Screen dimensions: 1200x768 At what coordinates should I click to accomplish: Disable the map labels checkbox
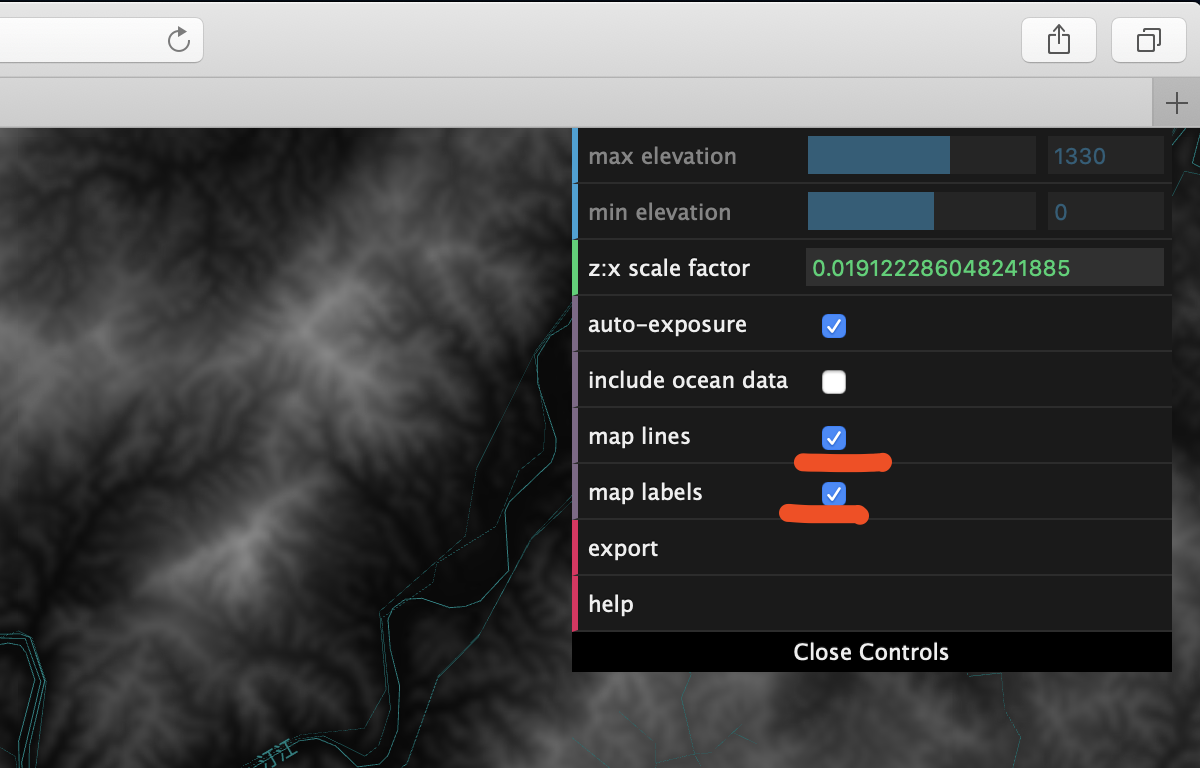coord(833,493)
